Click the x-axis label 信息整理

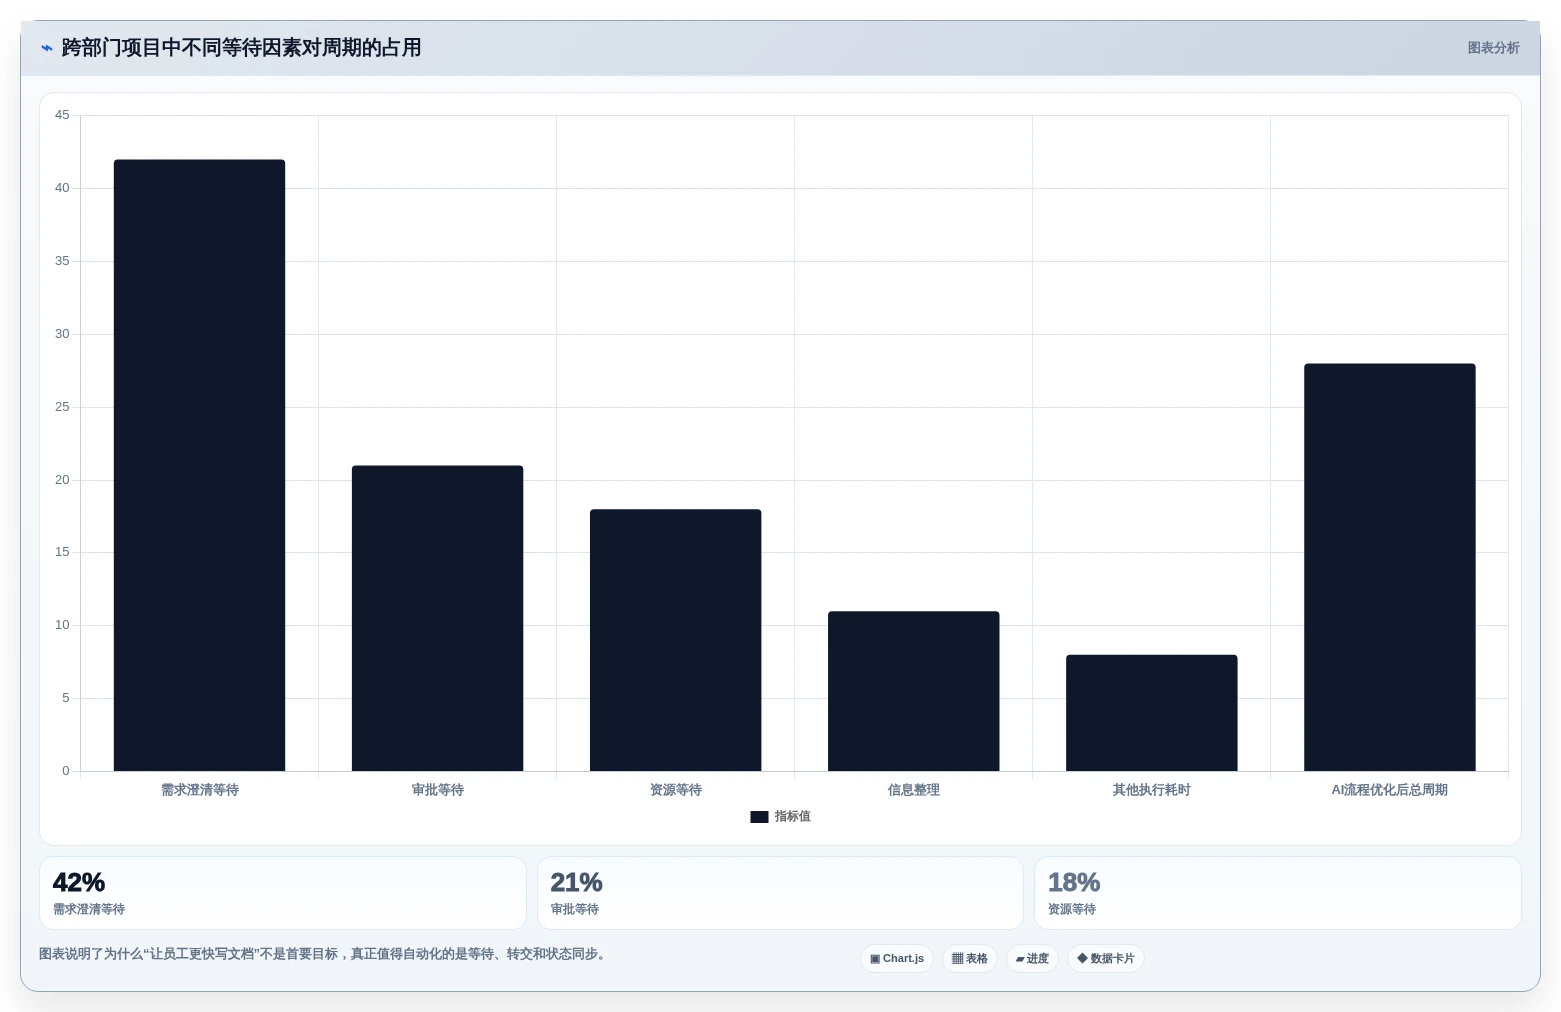914,790
